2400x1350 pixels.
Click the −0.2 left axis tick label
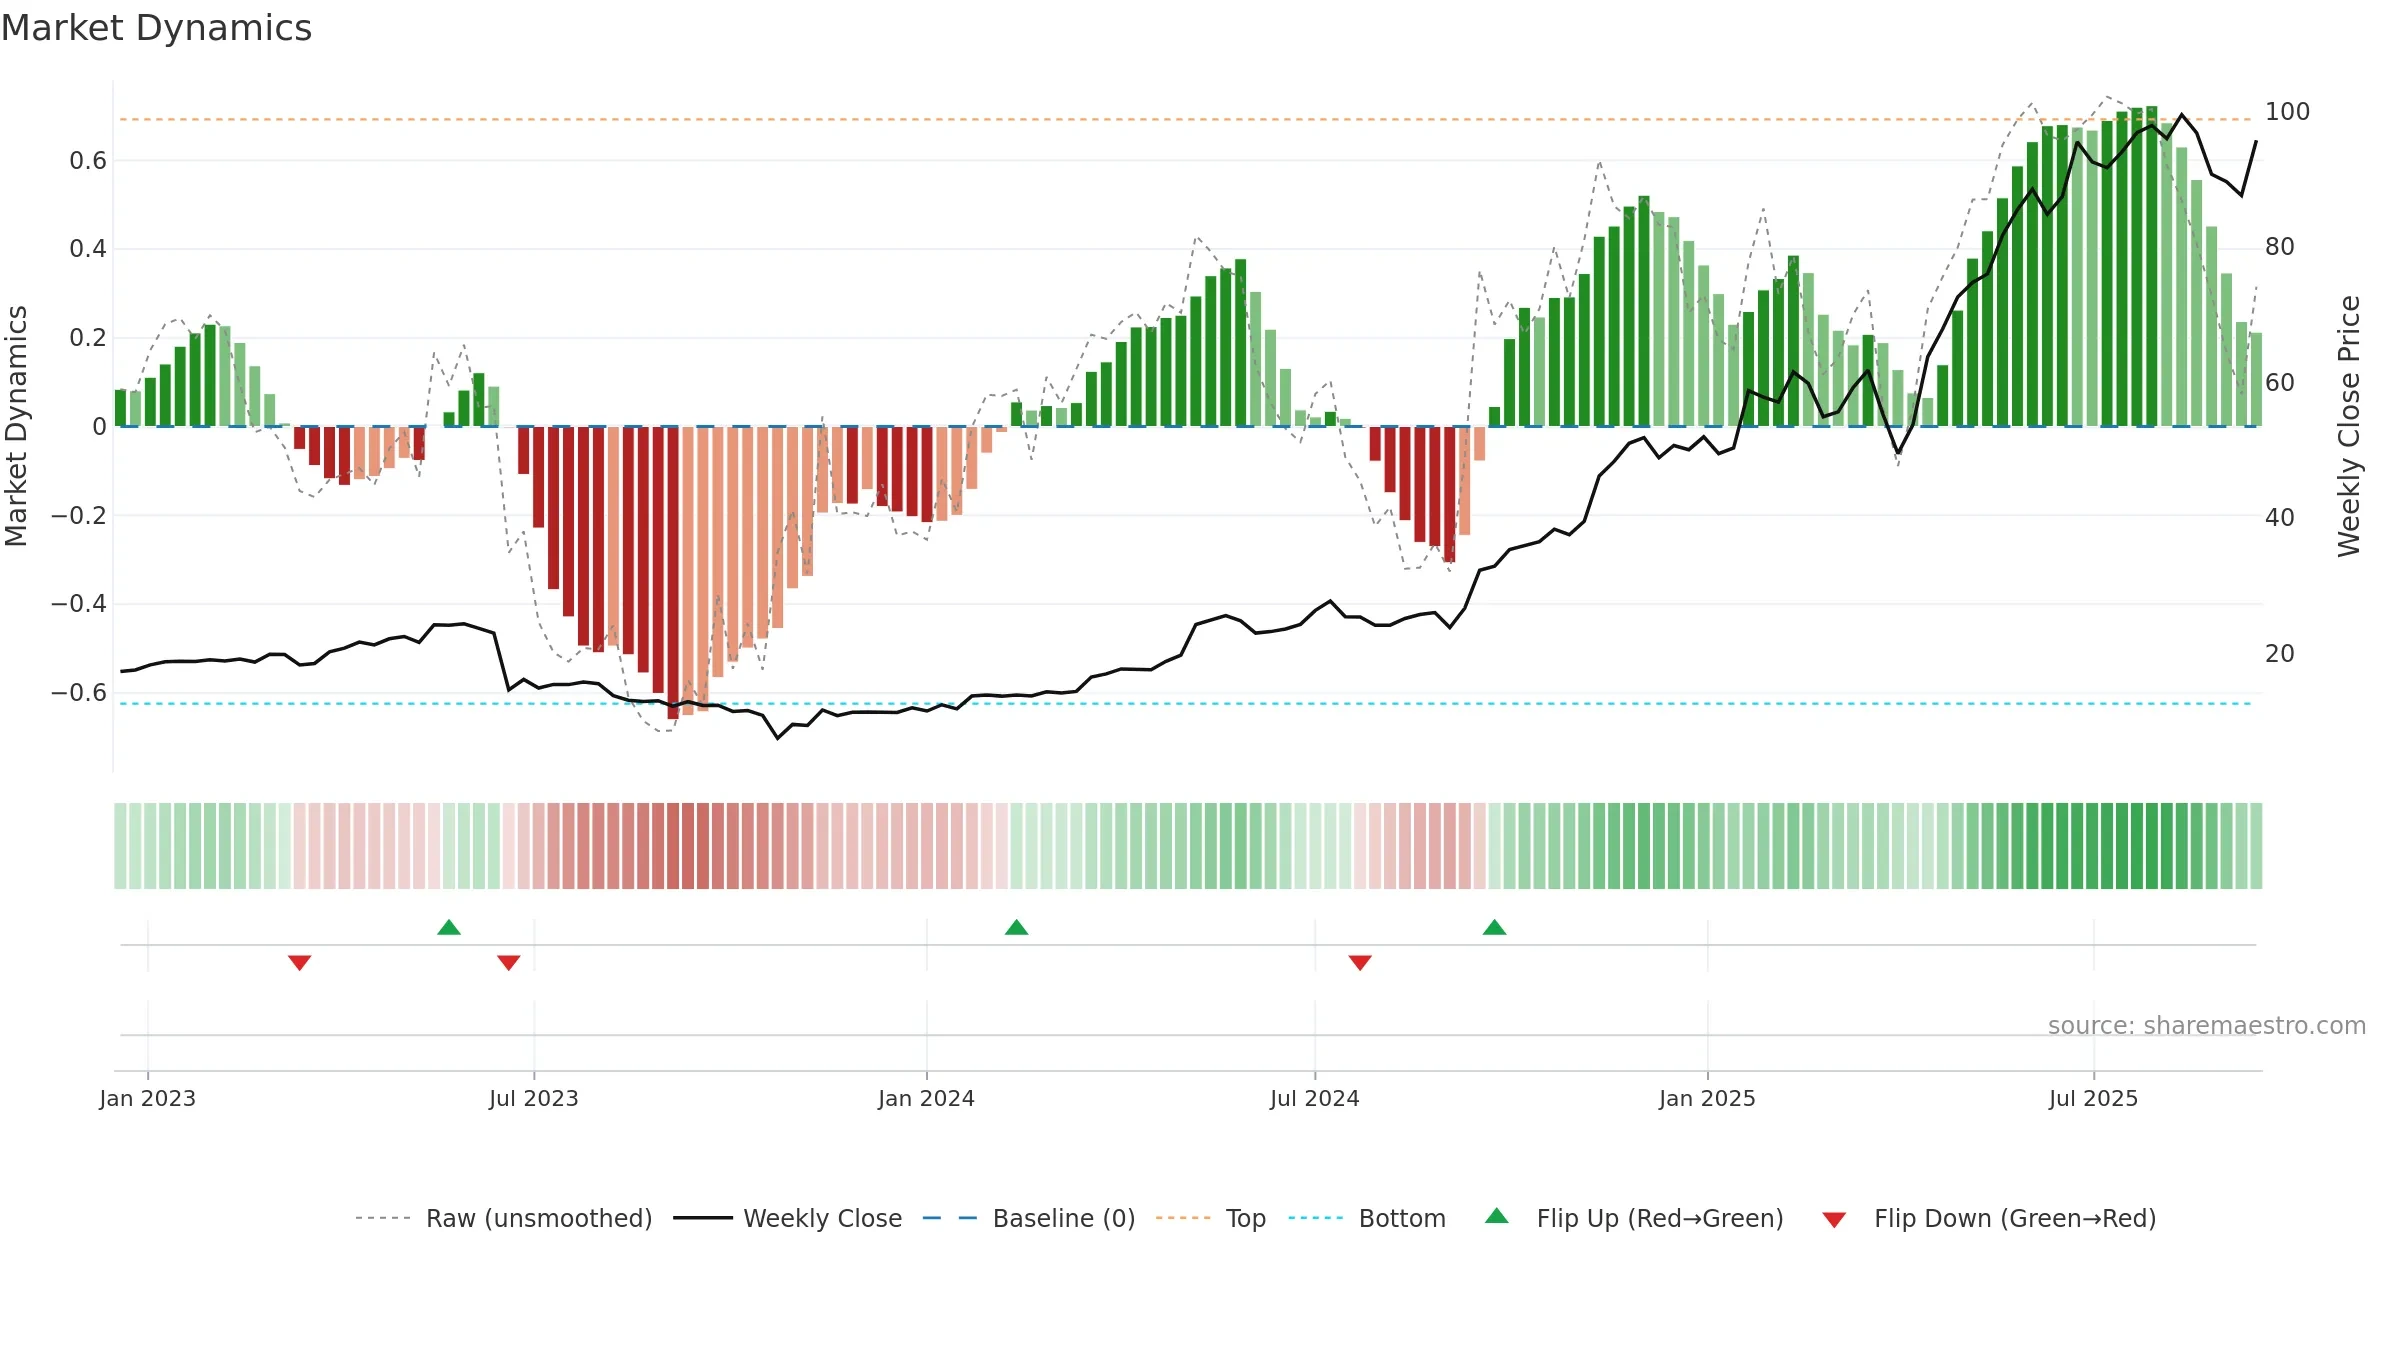(x=78, y=516)
